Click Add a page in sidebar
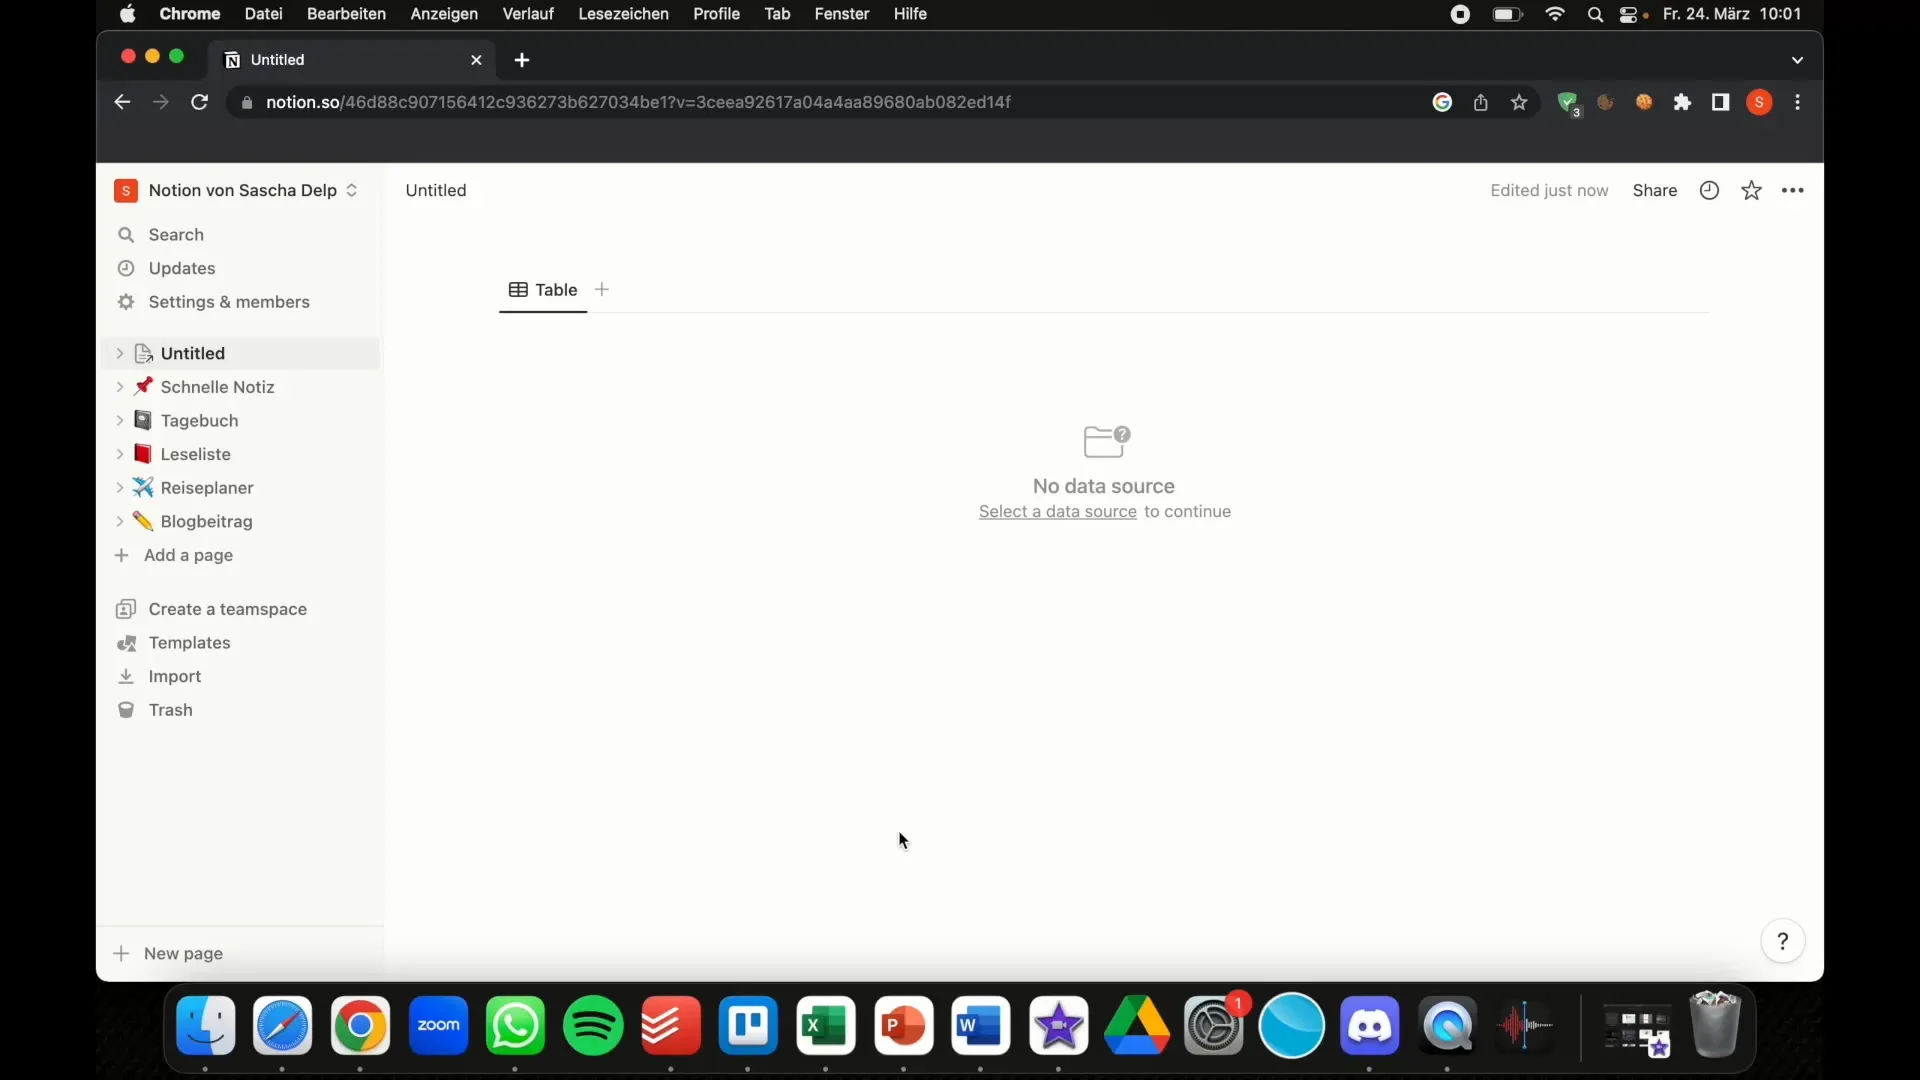Image resolution: width=1920 pixels, height=1080 pixels. click(187, 555)
